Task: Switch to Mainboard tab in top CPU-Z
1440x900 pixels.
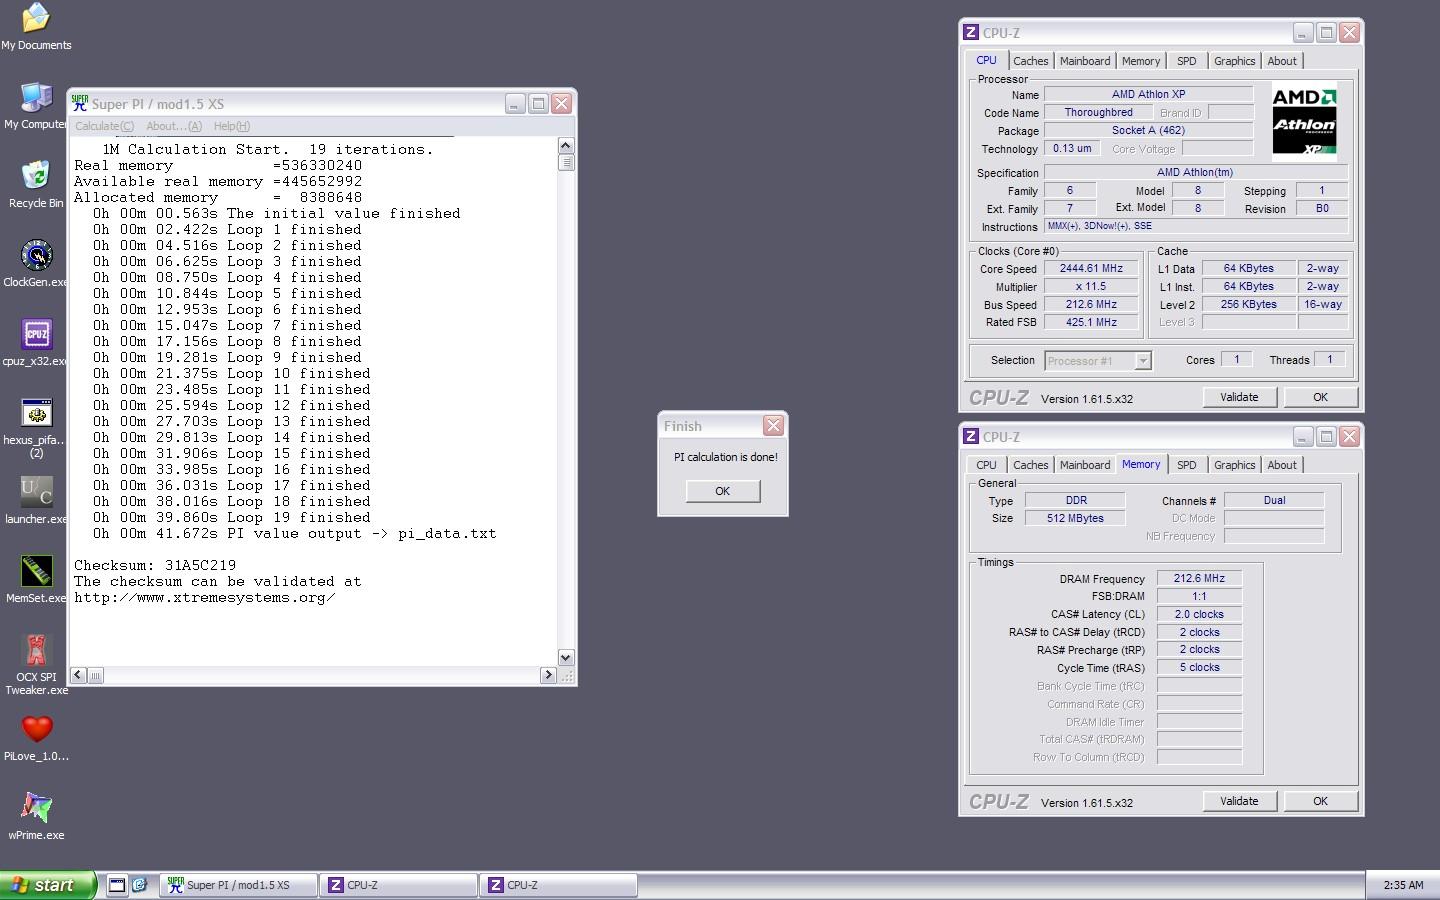Action: pos(1085,61)
